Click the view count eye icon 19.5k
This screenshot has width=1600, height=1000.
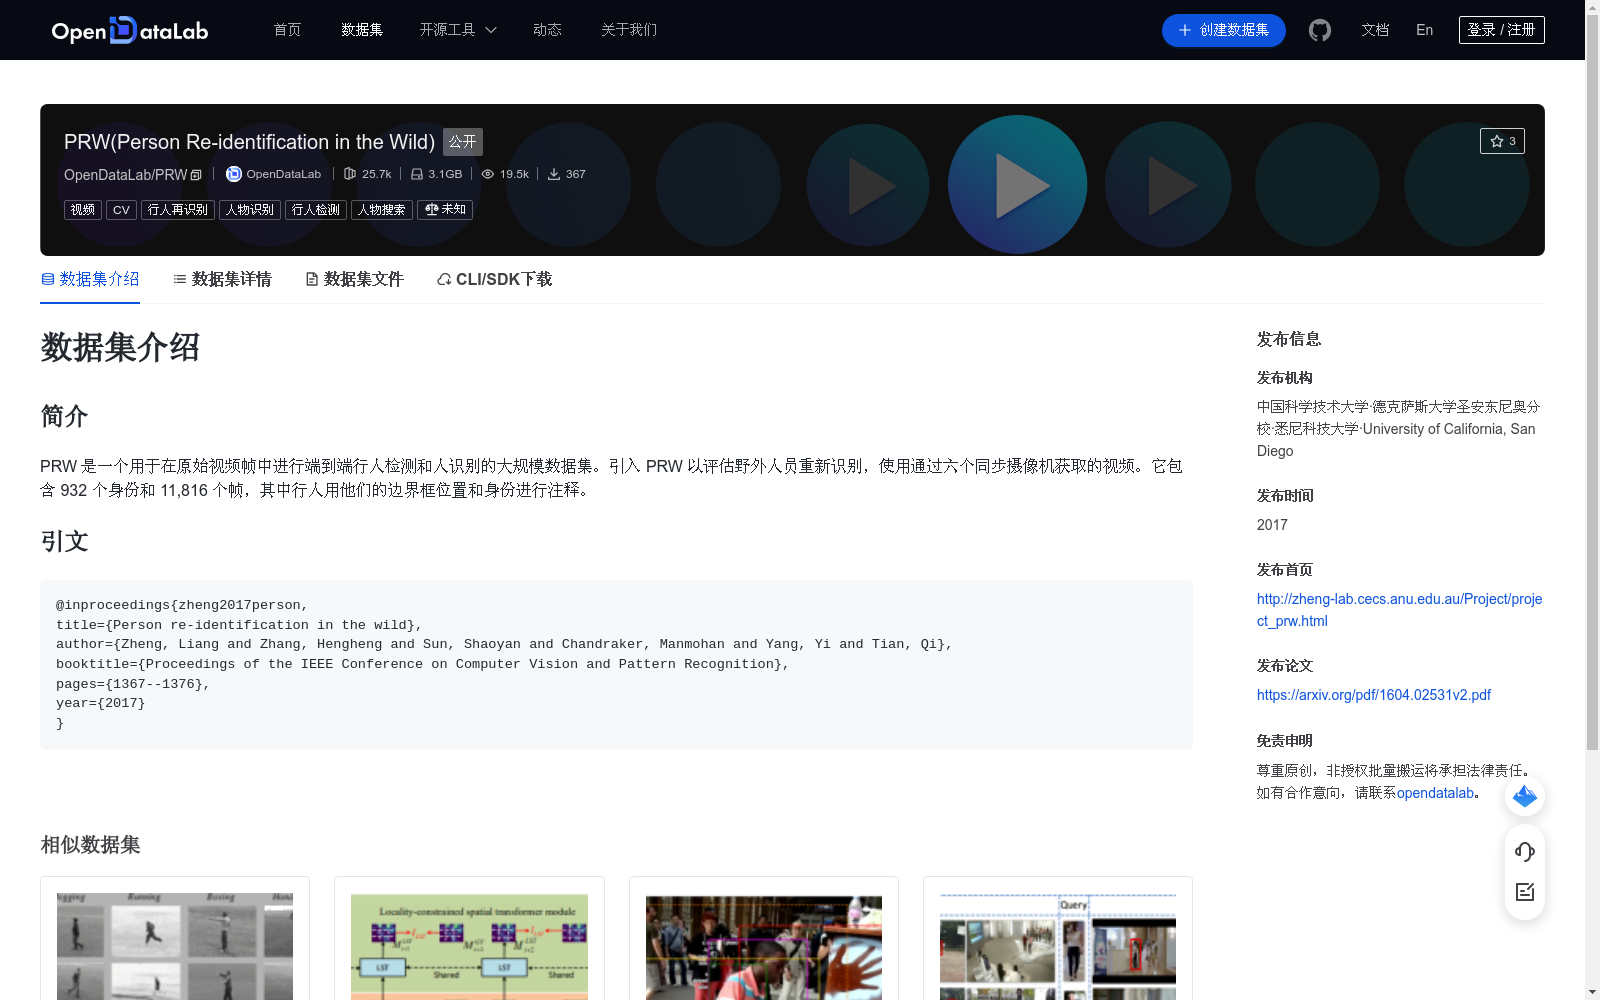coord(488,174)
